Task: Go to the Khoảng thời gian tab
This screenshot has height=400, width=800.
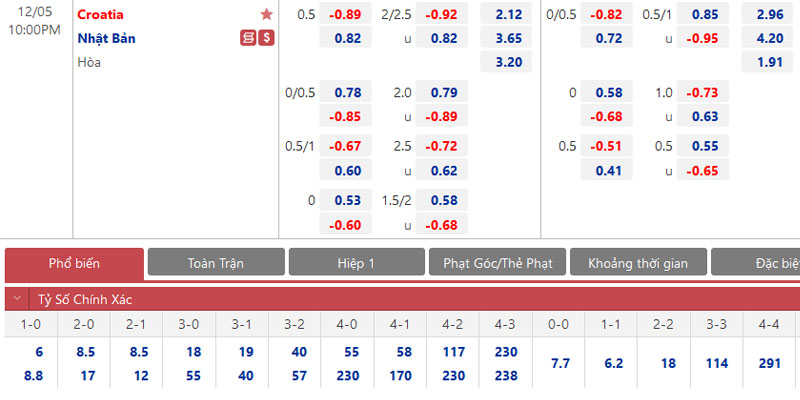Action: (637, 263)
